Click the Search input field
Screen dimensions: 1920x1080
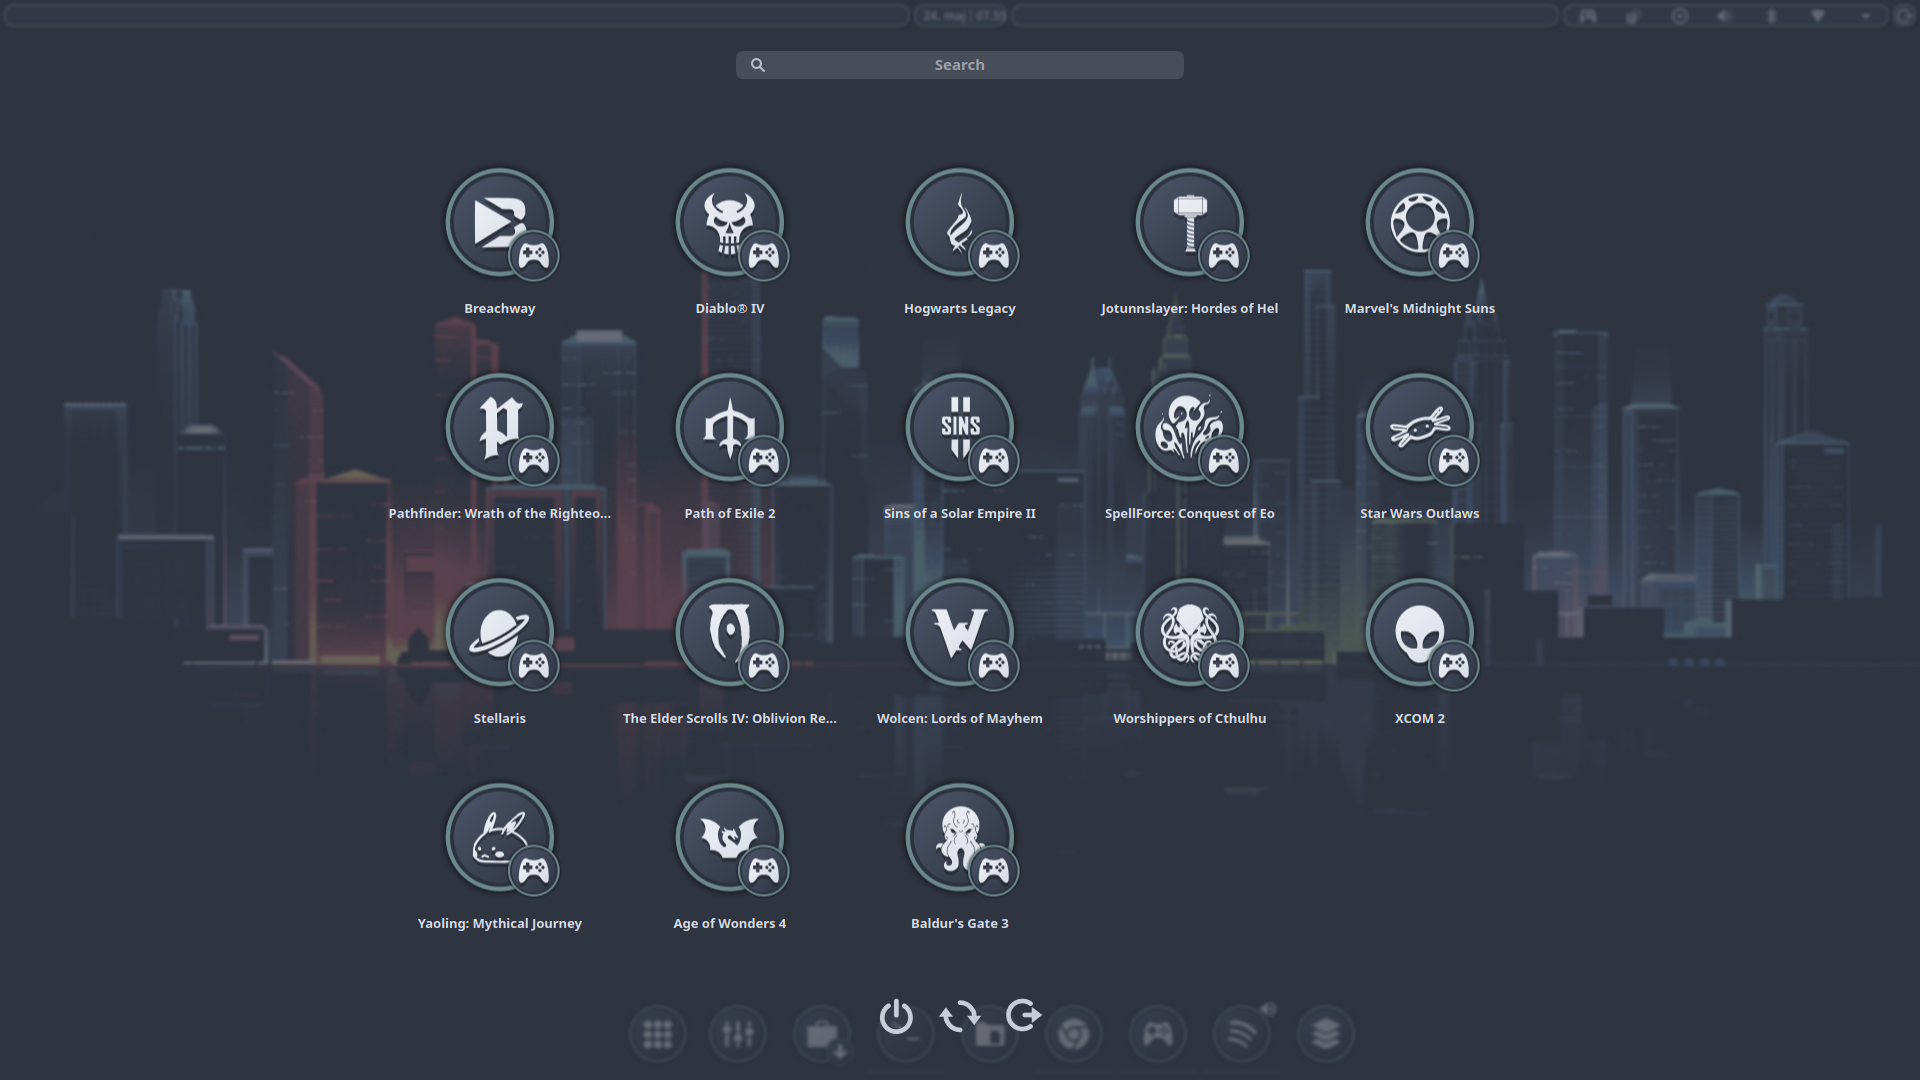click(959, 65)
